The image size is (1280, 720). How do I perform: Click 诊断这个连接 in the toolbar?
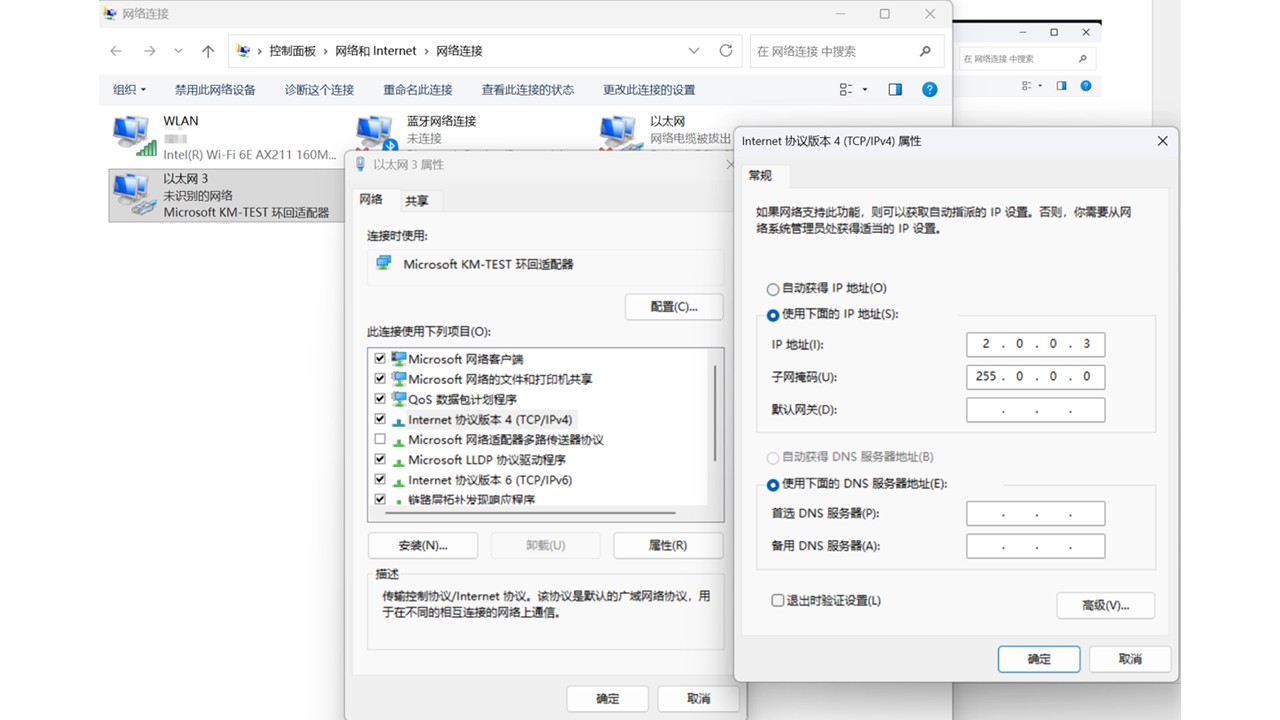(x=319, y=89)
